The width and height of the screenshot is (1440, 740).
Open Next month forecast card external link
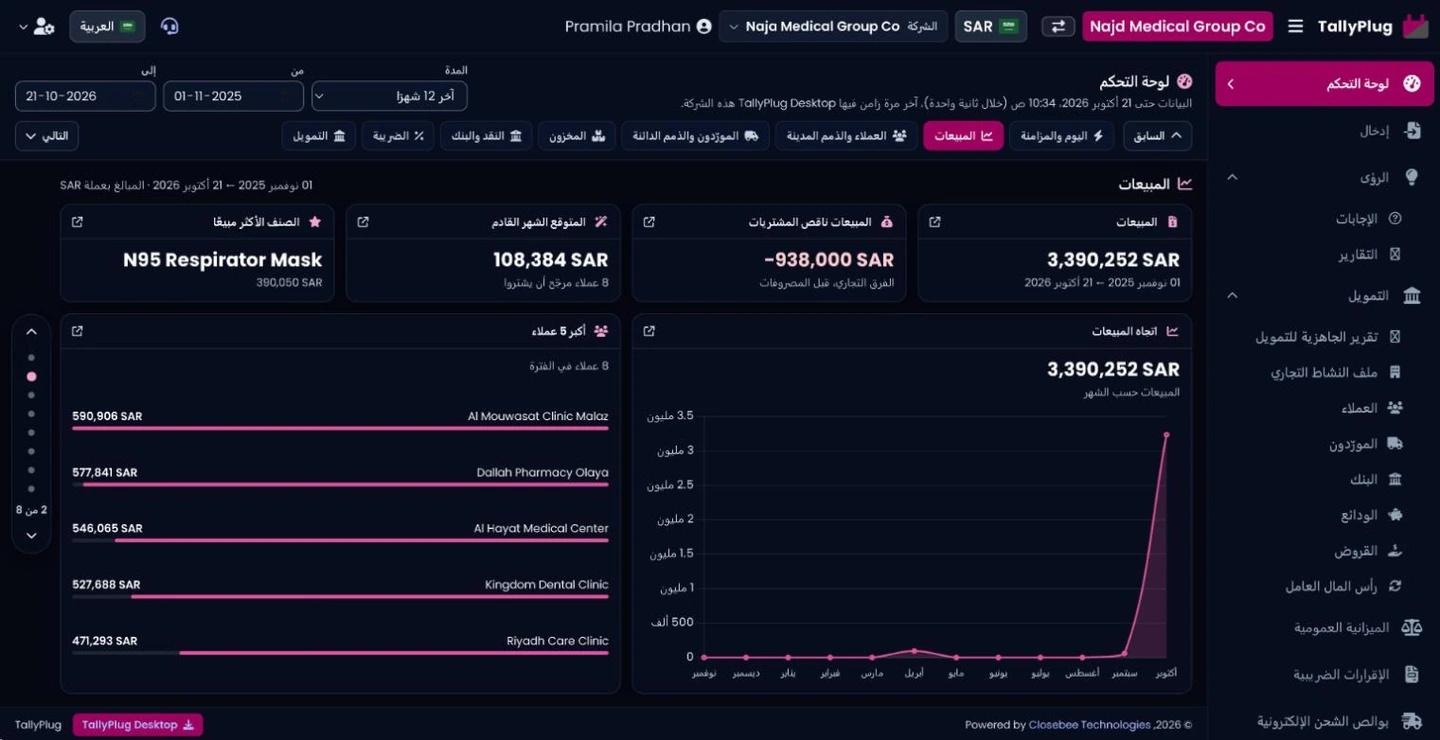363,221
